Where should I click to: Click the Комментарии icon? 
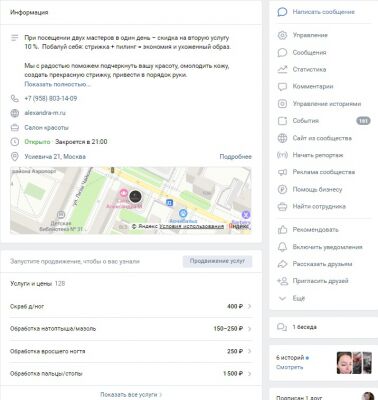(282, 87)
